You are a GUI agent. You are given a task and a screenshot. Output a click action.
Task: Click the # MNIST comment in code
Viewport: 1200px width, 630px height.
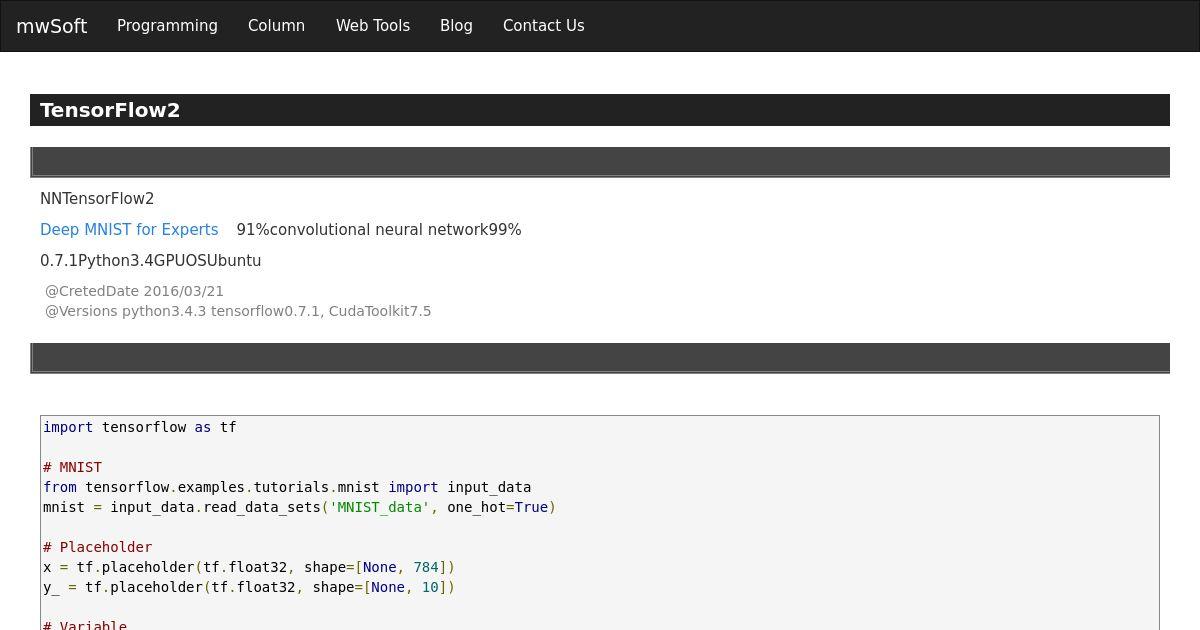click(72, 467)
